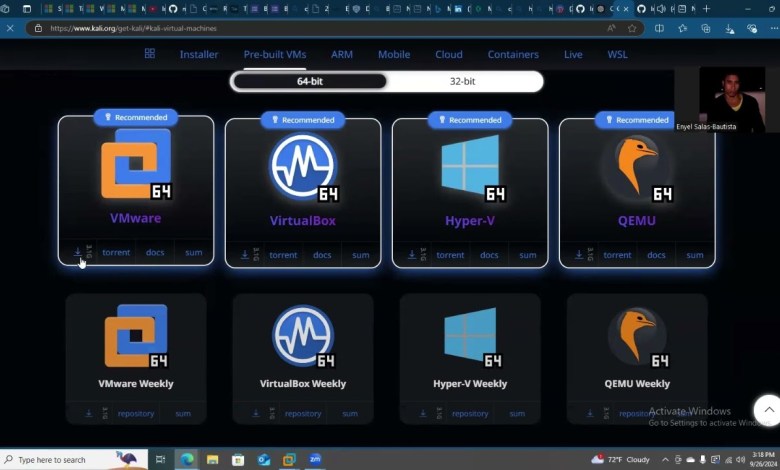Click the Windows taskbar search box

[75, 460]
